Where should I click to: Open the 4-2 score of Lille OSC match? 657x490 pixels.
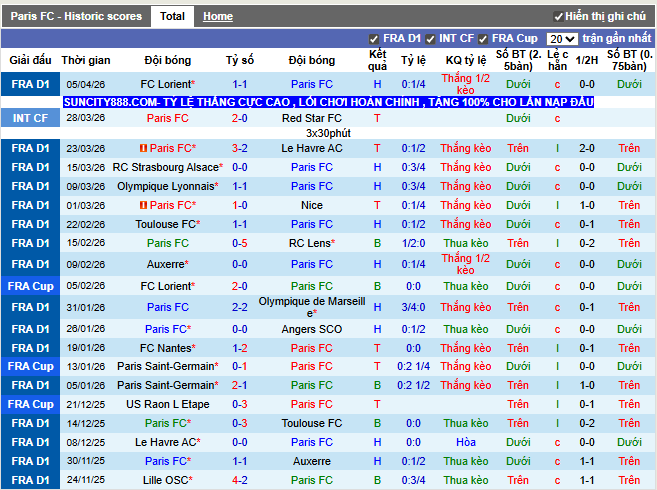[x=240, y=480]
